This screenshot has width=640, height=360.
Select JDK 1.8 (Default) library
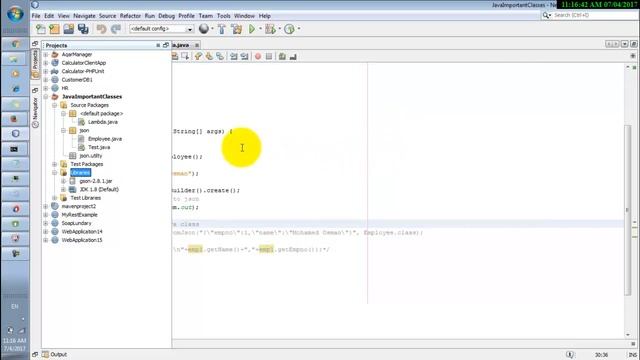(99, 189)
